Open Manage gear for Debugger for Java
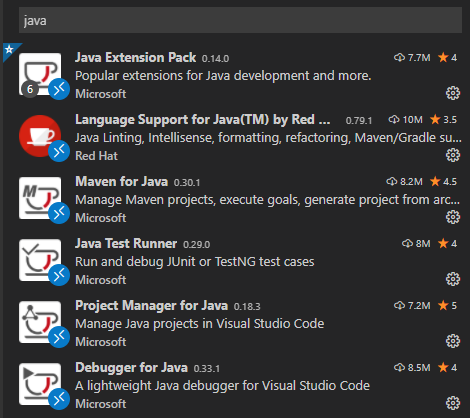470x418 pixels. click(x=453, y=403)
